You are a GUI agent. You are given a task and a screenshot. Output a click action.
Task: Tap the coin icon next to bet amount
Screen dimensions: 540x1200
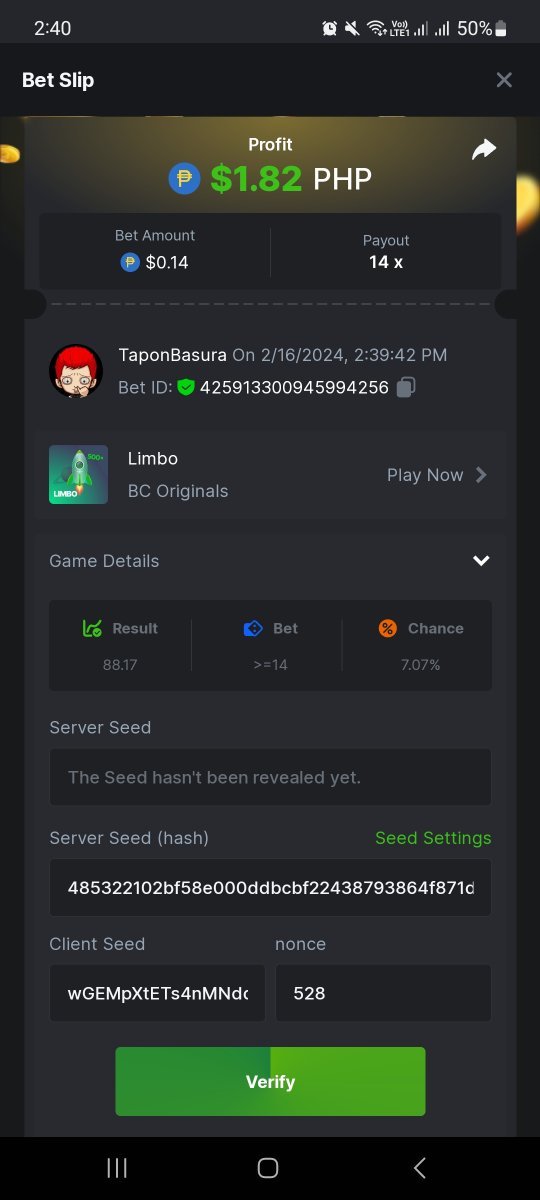[x=130, y=262]
